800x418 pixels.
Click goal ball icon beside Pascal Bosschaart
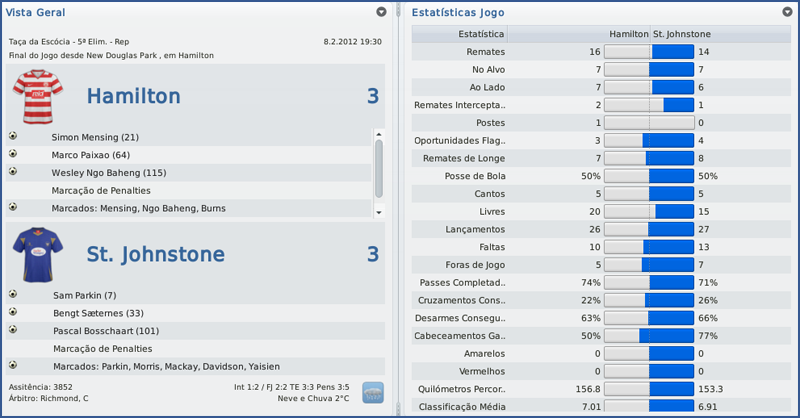tap(13, 330)
